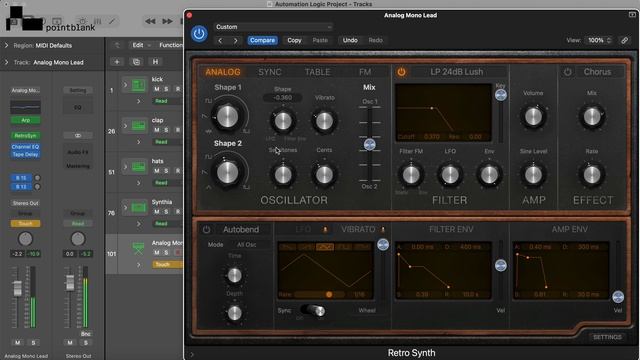Expand the Region: MIDI Defaults inspector section
Viewport: 640px width, 360px height.
point(6,45)
